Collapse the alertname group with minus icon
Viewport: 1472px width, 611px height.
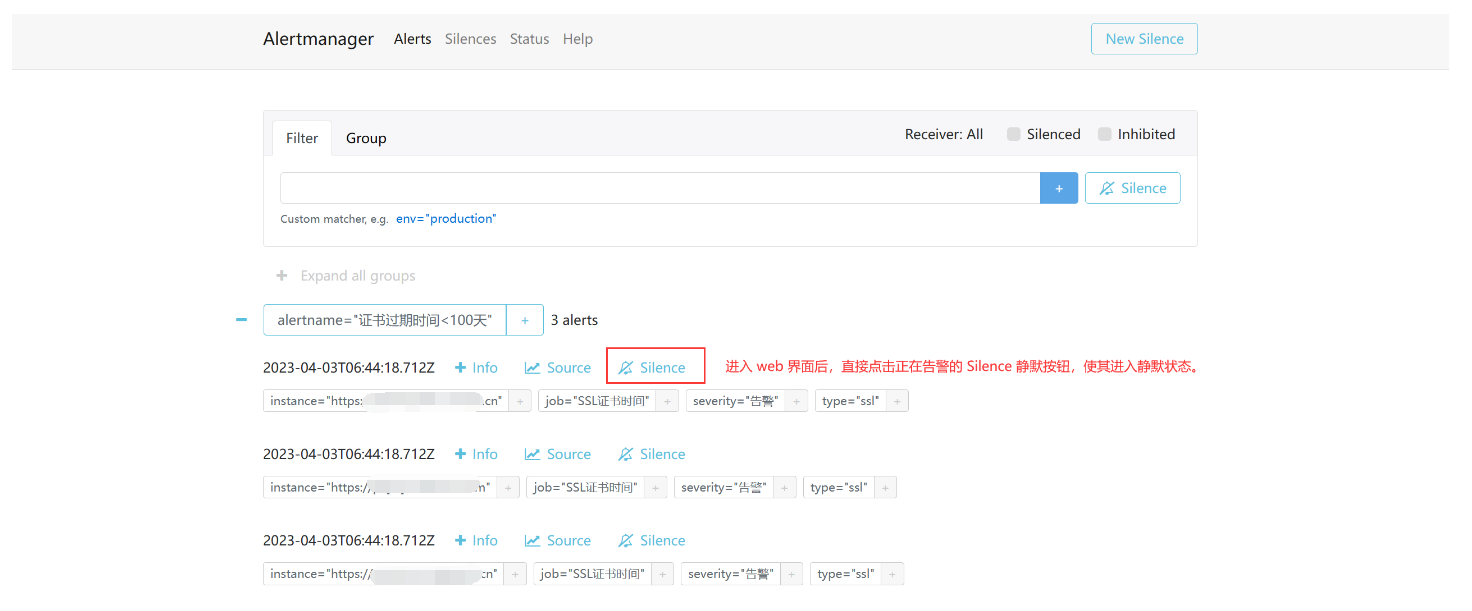(x=241, y=320)
